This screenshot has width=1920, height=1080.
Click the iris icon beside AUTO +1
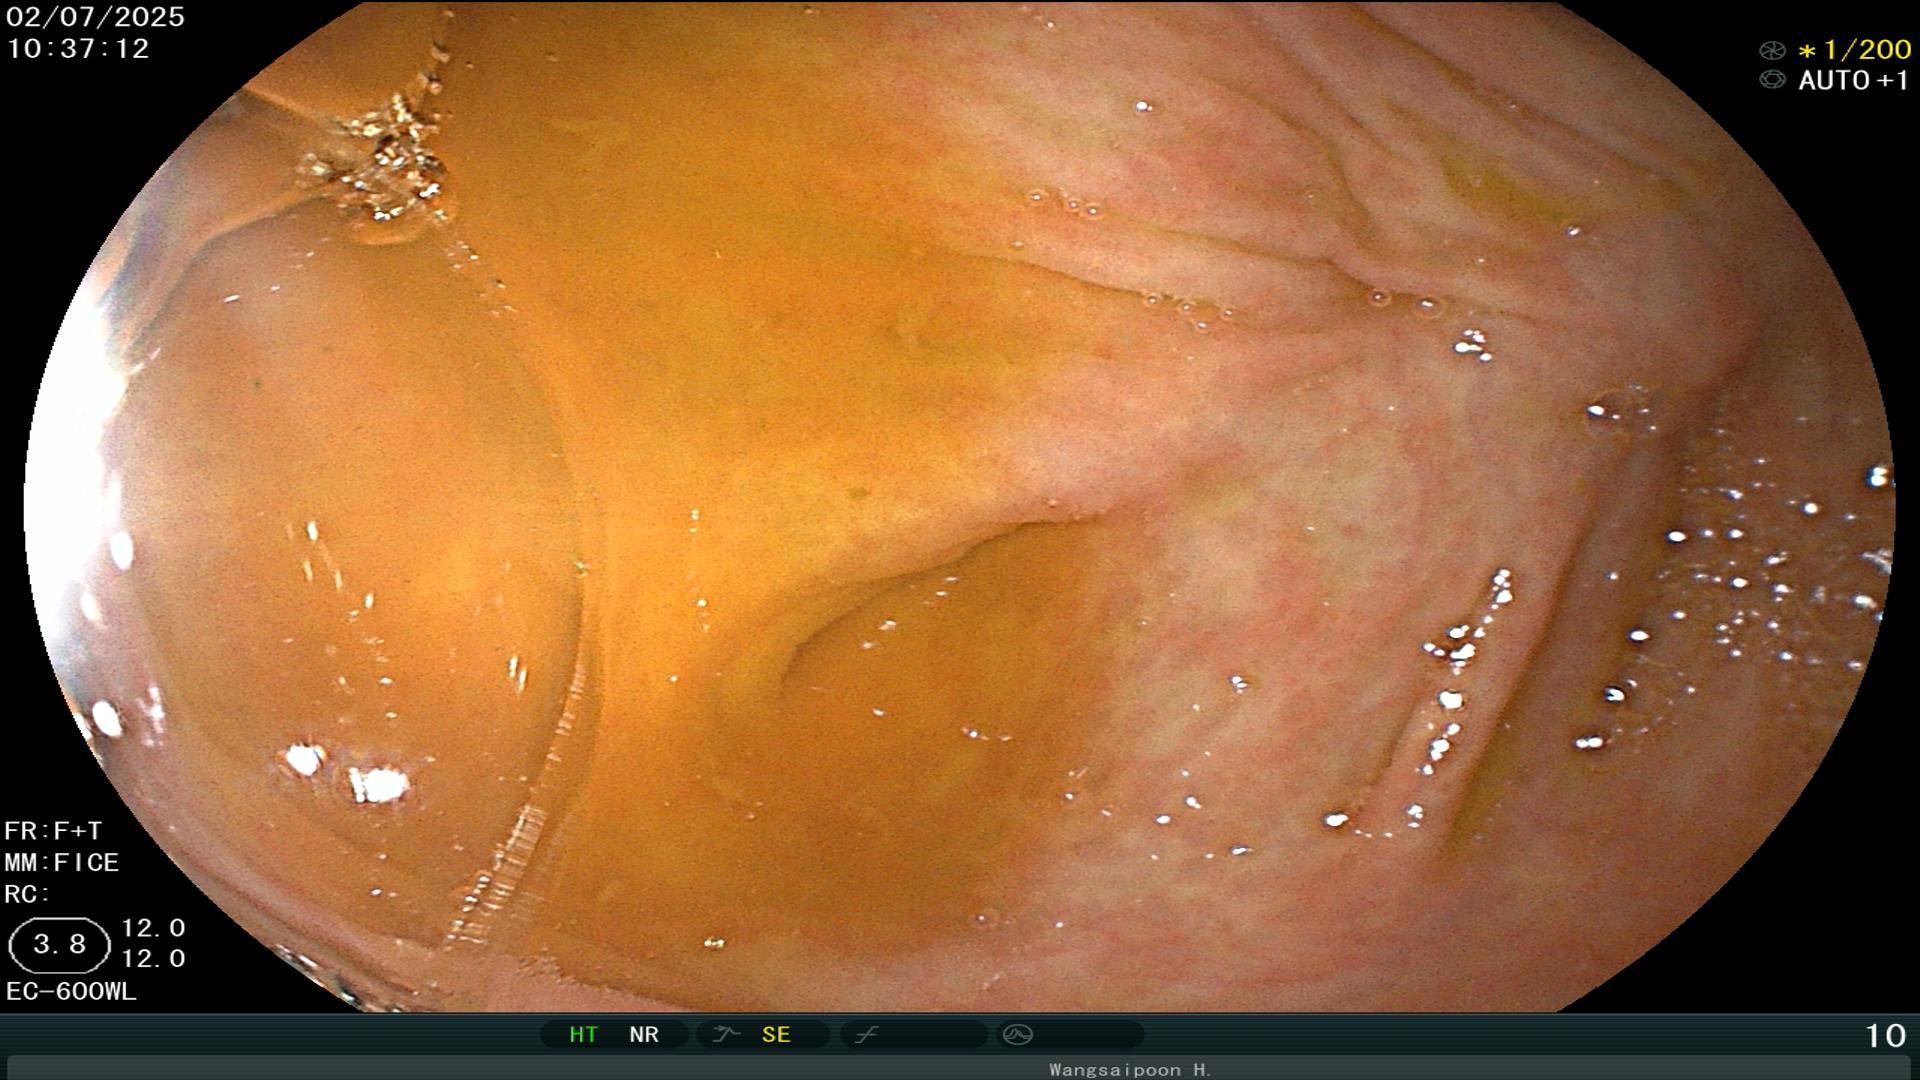1772,80
